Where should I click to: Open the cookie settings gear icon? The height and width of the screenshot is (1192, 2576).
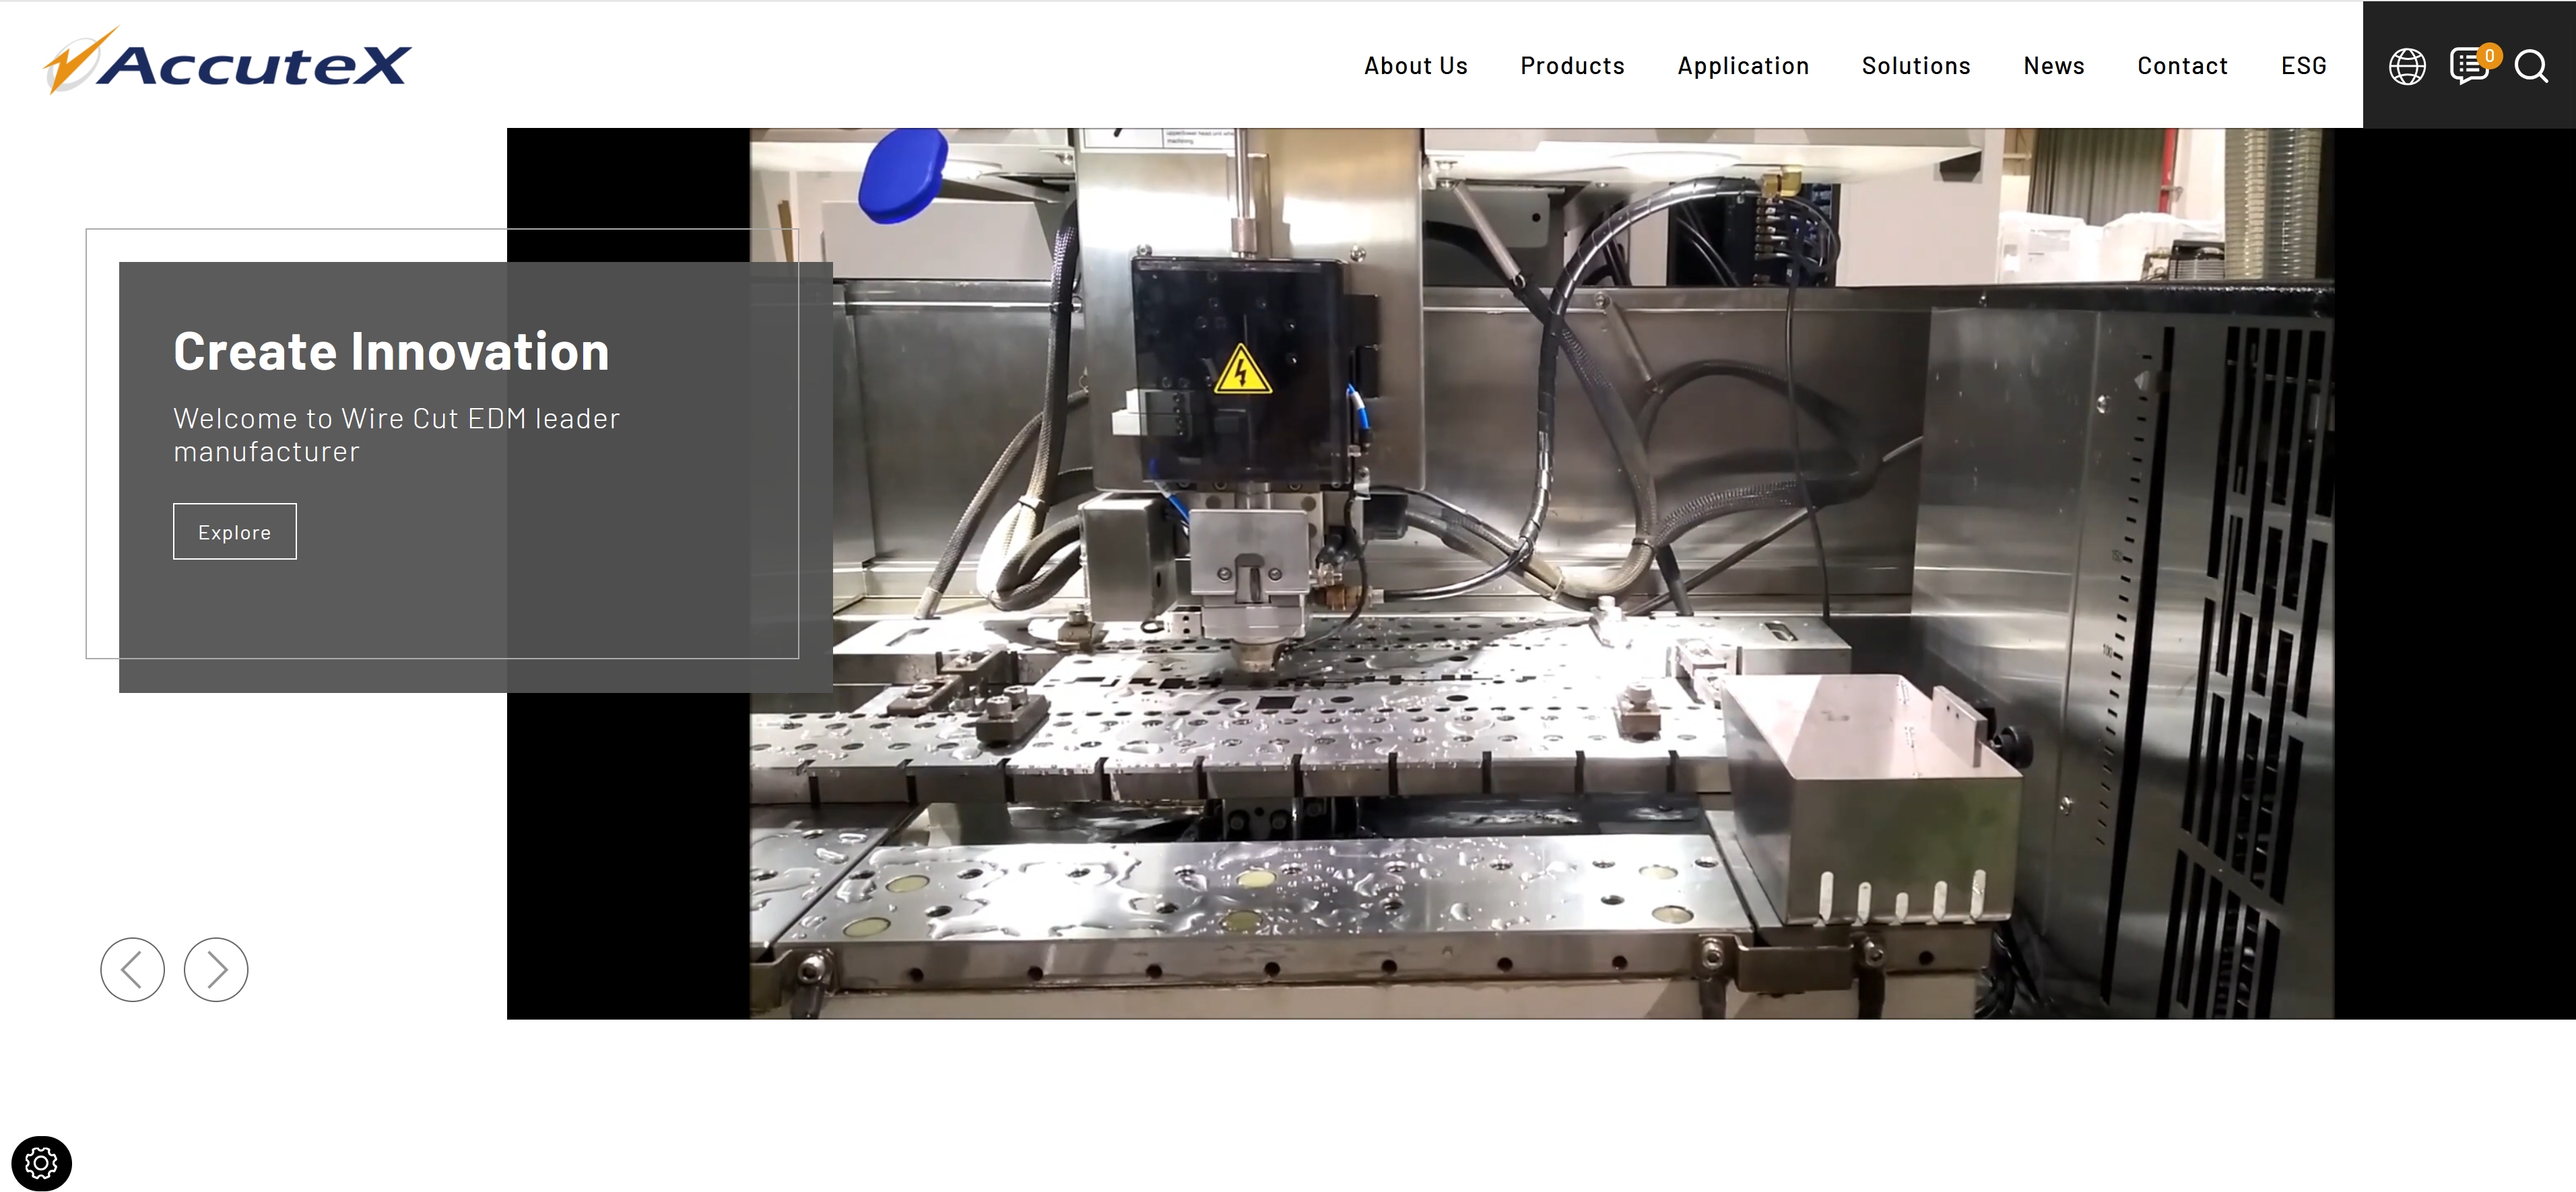coord(41,1163)
